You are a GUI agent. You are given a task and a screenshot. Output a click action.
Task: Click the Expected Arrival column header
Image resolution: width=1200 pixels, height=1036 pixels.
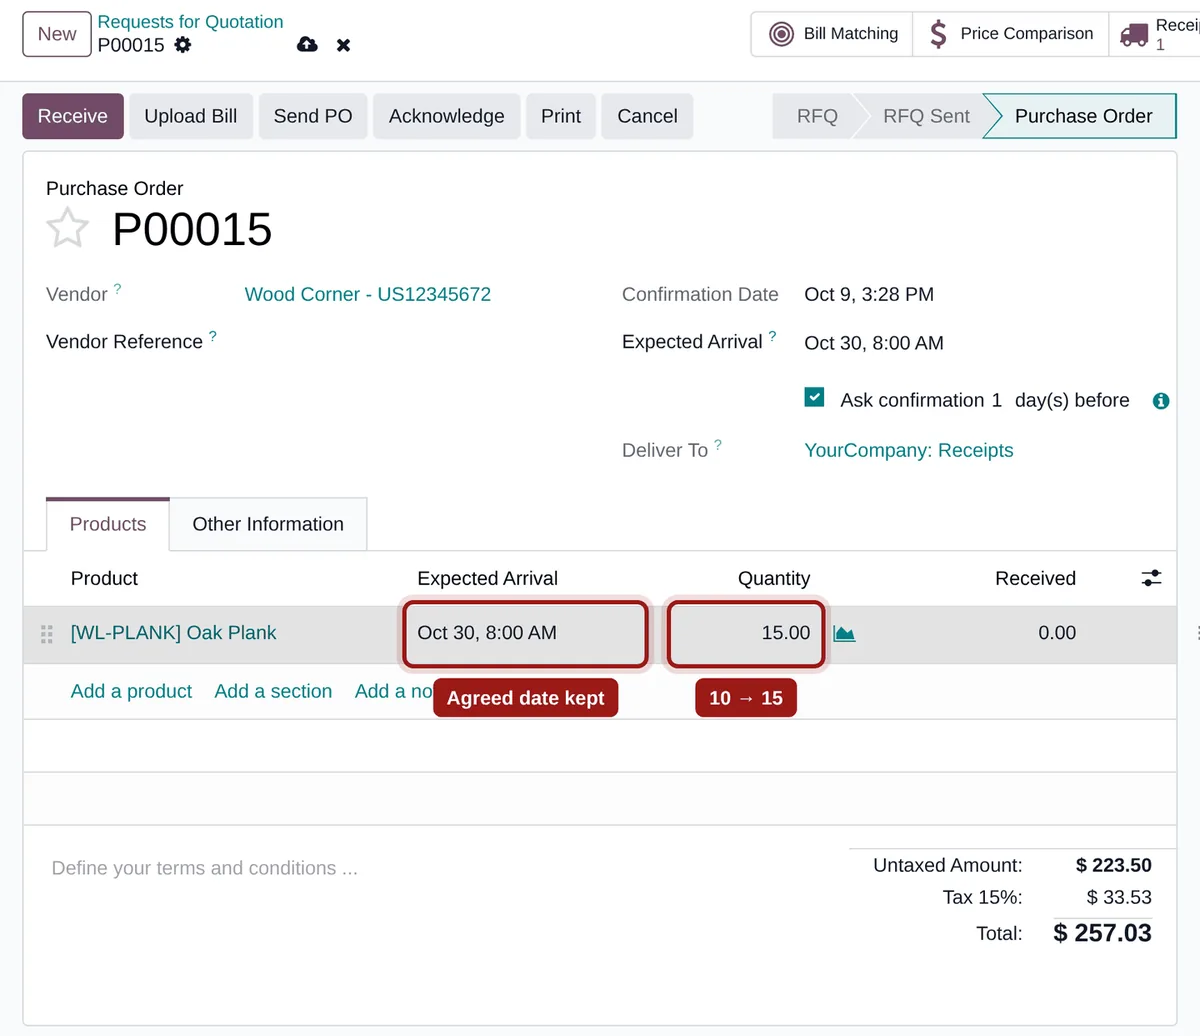coord(487,578)
